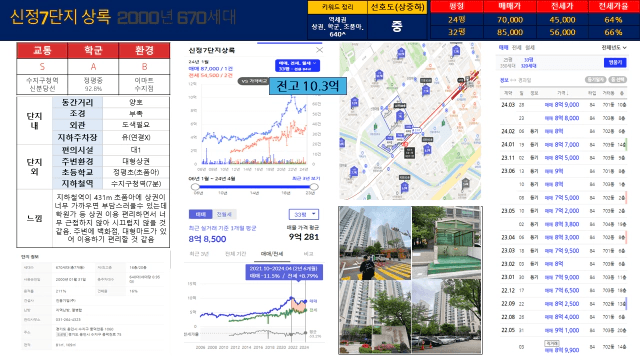Click the 전고 10.3억 label box

308,86
